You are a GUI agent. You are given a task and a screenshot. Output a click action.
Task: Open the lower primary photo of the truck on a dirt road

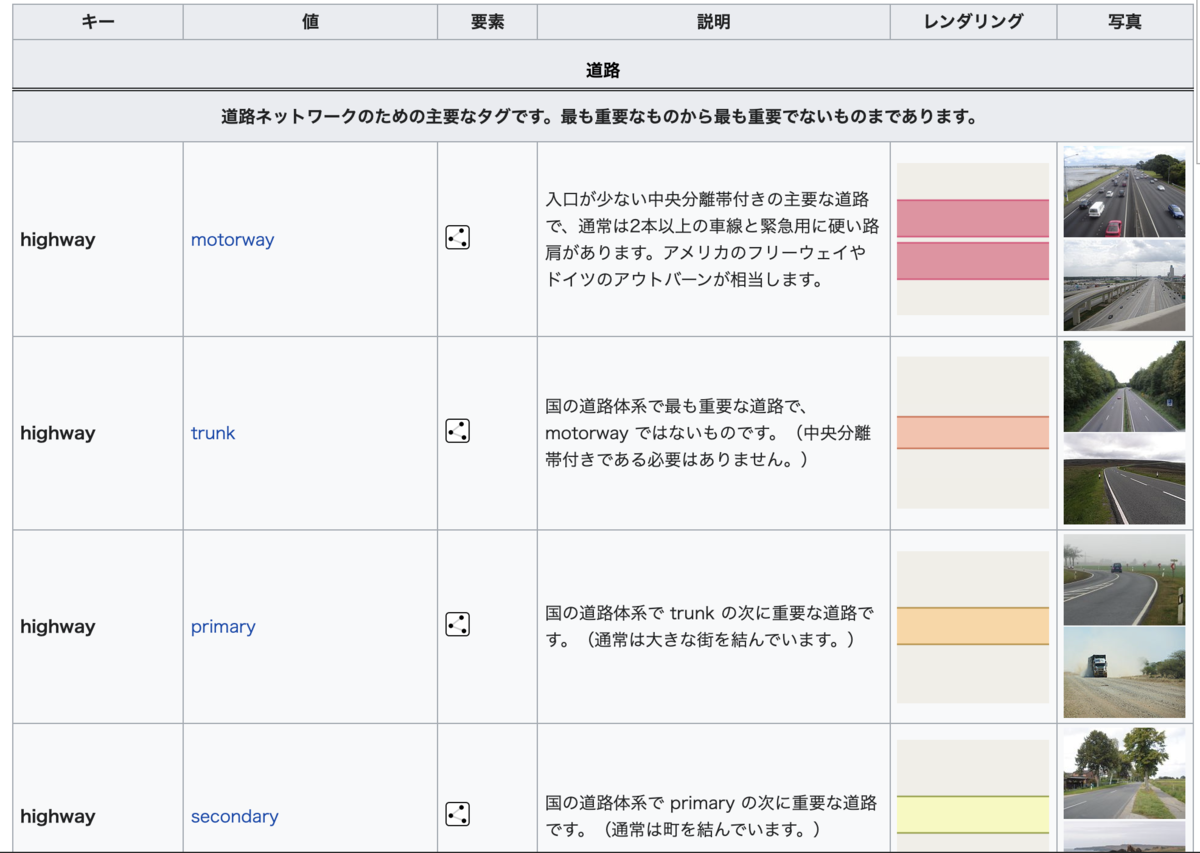[1124, 673]
